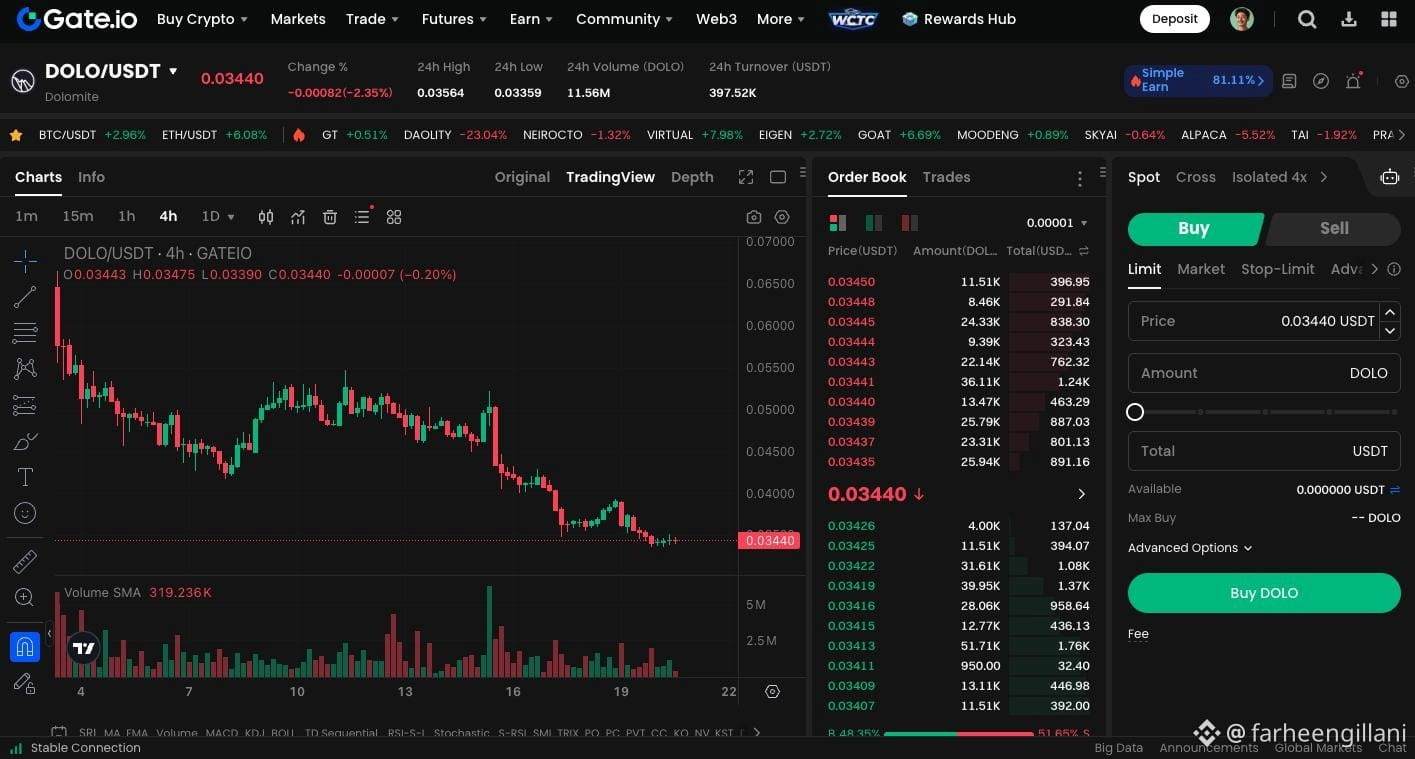Screen dimensions: 1415x759
Task: Expand Advanced Options in order form
Action: tap(1190, 548)
